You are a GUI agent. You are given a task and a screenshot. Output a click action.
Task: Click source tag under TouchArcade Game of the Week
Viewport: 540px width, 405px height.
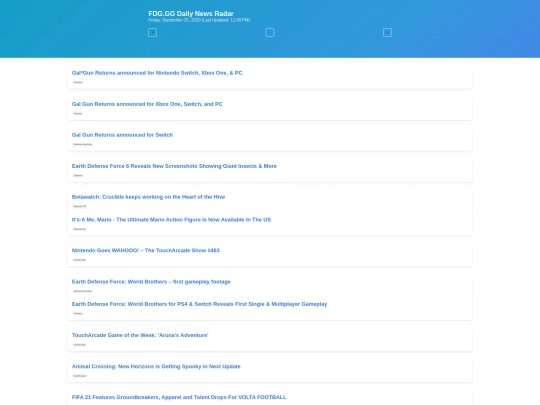80,344
